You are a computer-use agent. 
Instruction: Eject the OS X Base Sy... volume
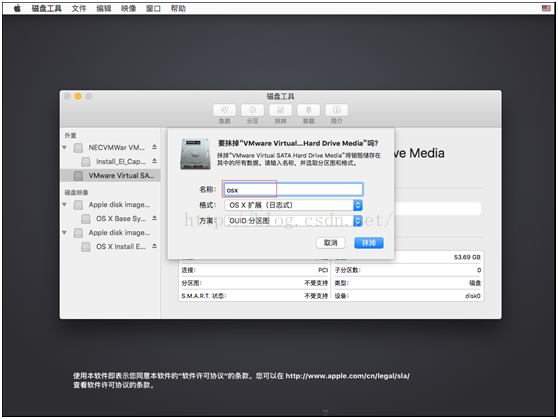click(154, 218)
